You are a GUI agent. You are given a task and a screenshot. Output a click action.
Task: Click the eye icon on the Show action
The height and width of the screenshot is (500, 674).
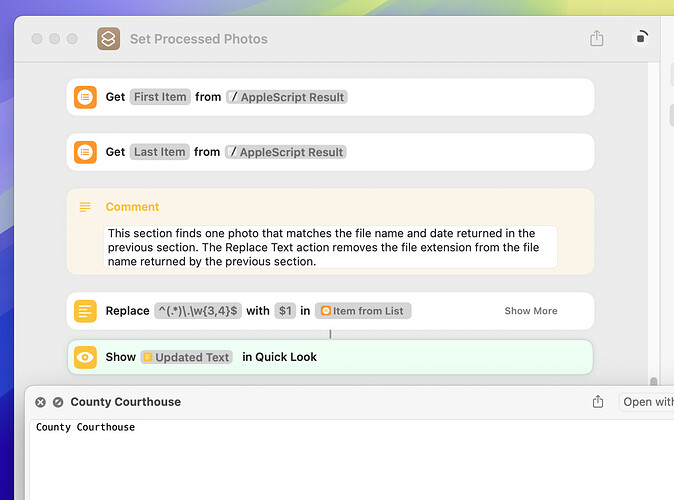(86, 357)
